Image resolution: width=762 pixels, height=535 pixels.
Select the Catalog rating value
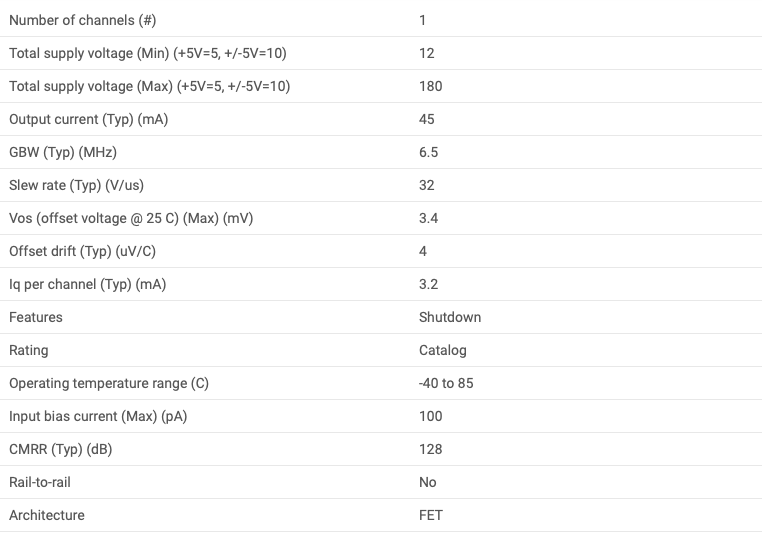tap(443, 351)
